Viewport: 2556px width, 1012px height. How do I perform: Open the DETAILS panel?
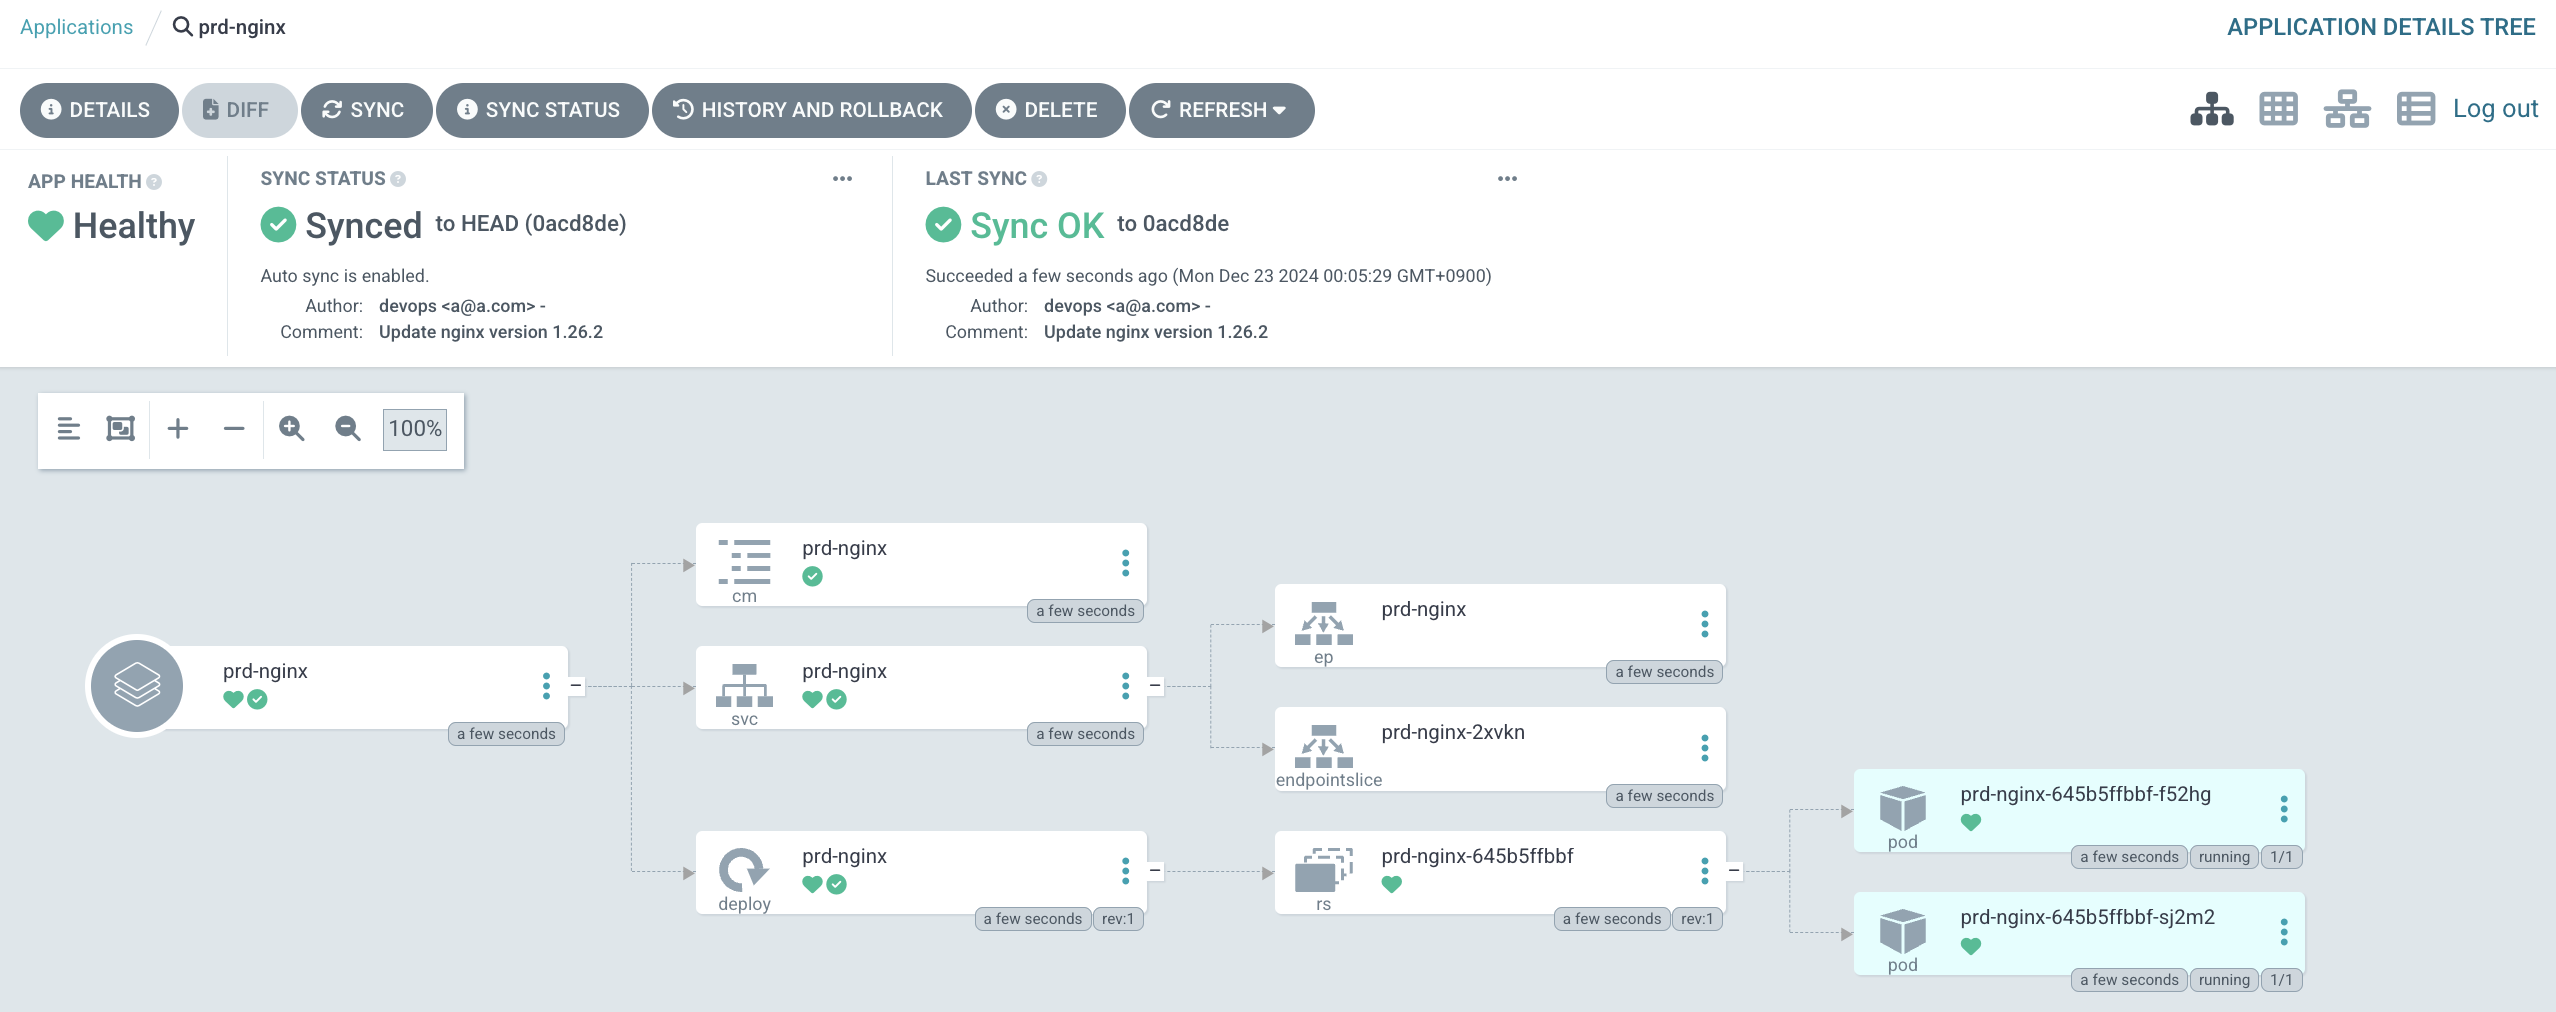click(98, 110)
